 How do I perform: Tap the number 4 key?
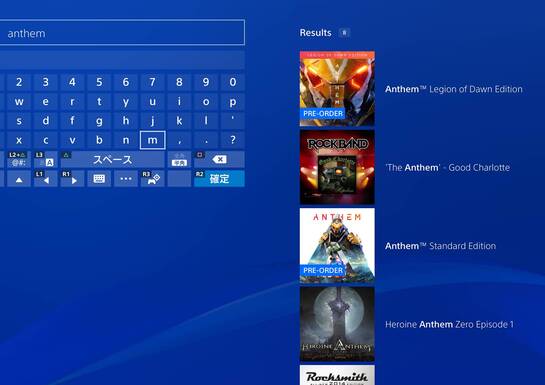pyautogui.click(x=72, y=82)
